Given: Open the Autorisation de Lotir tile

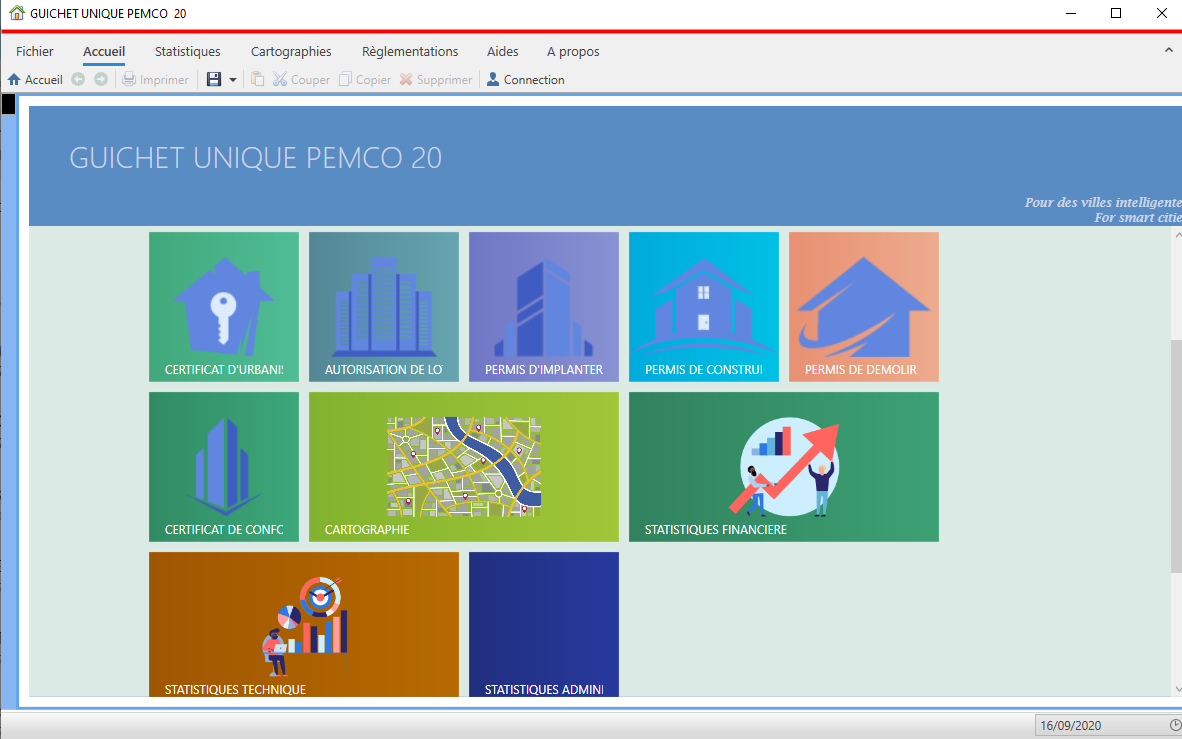Looking at the screenshot, I should coord(384,307).
